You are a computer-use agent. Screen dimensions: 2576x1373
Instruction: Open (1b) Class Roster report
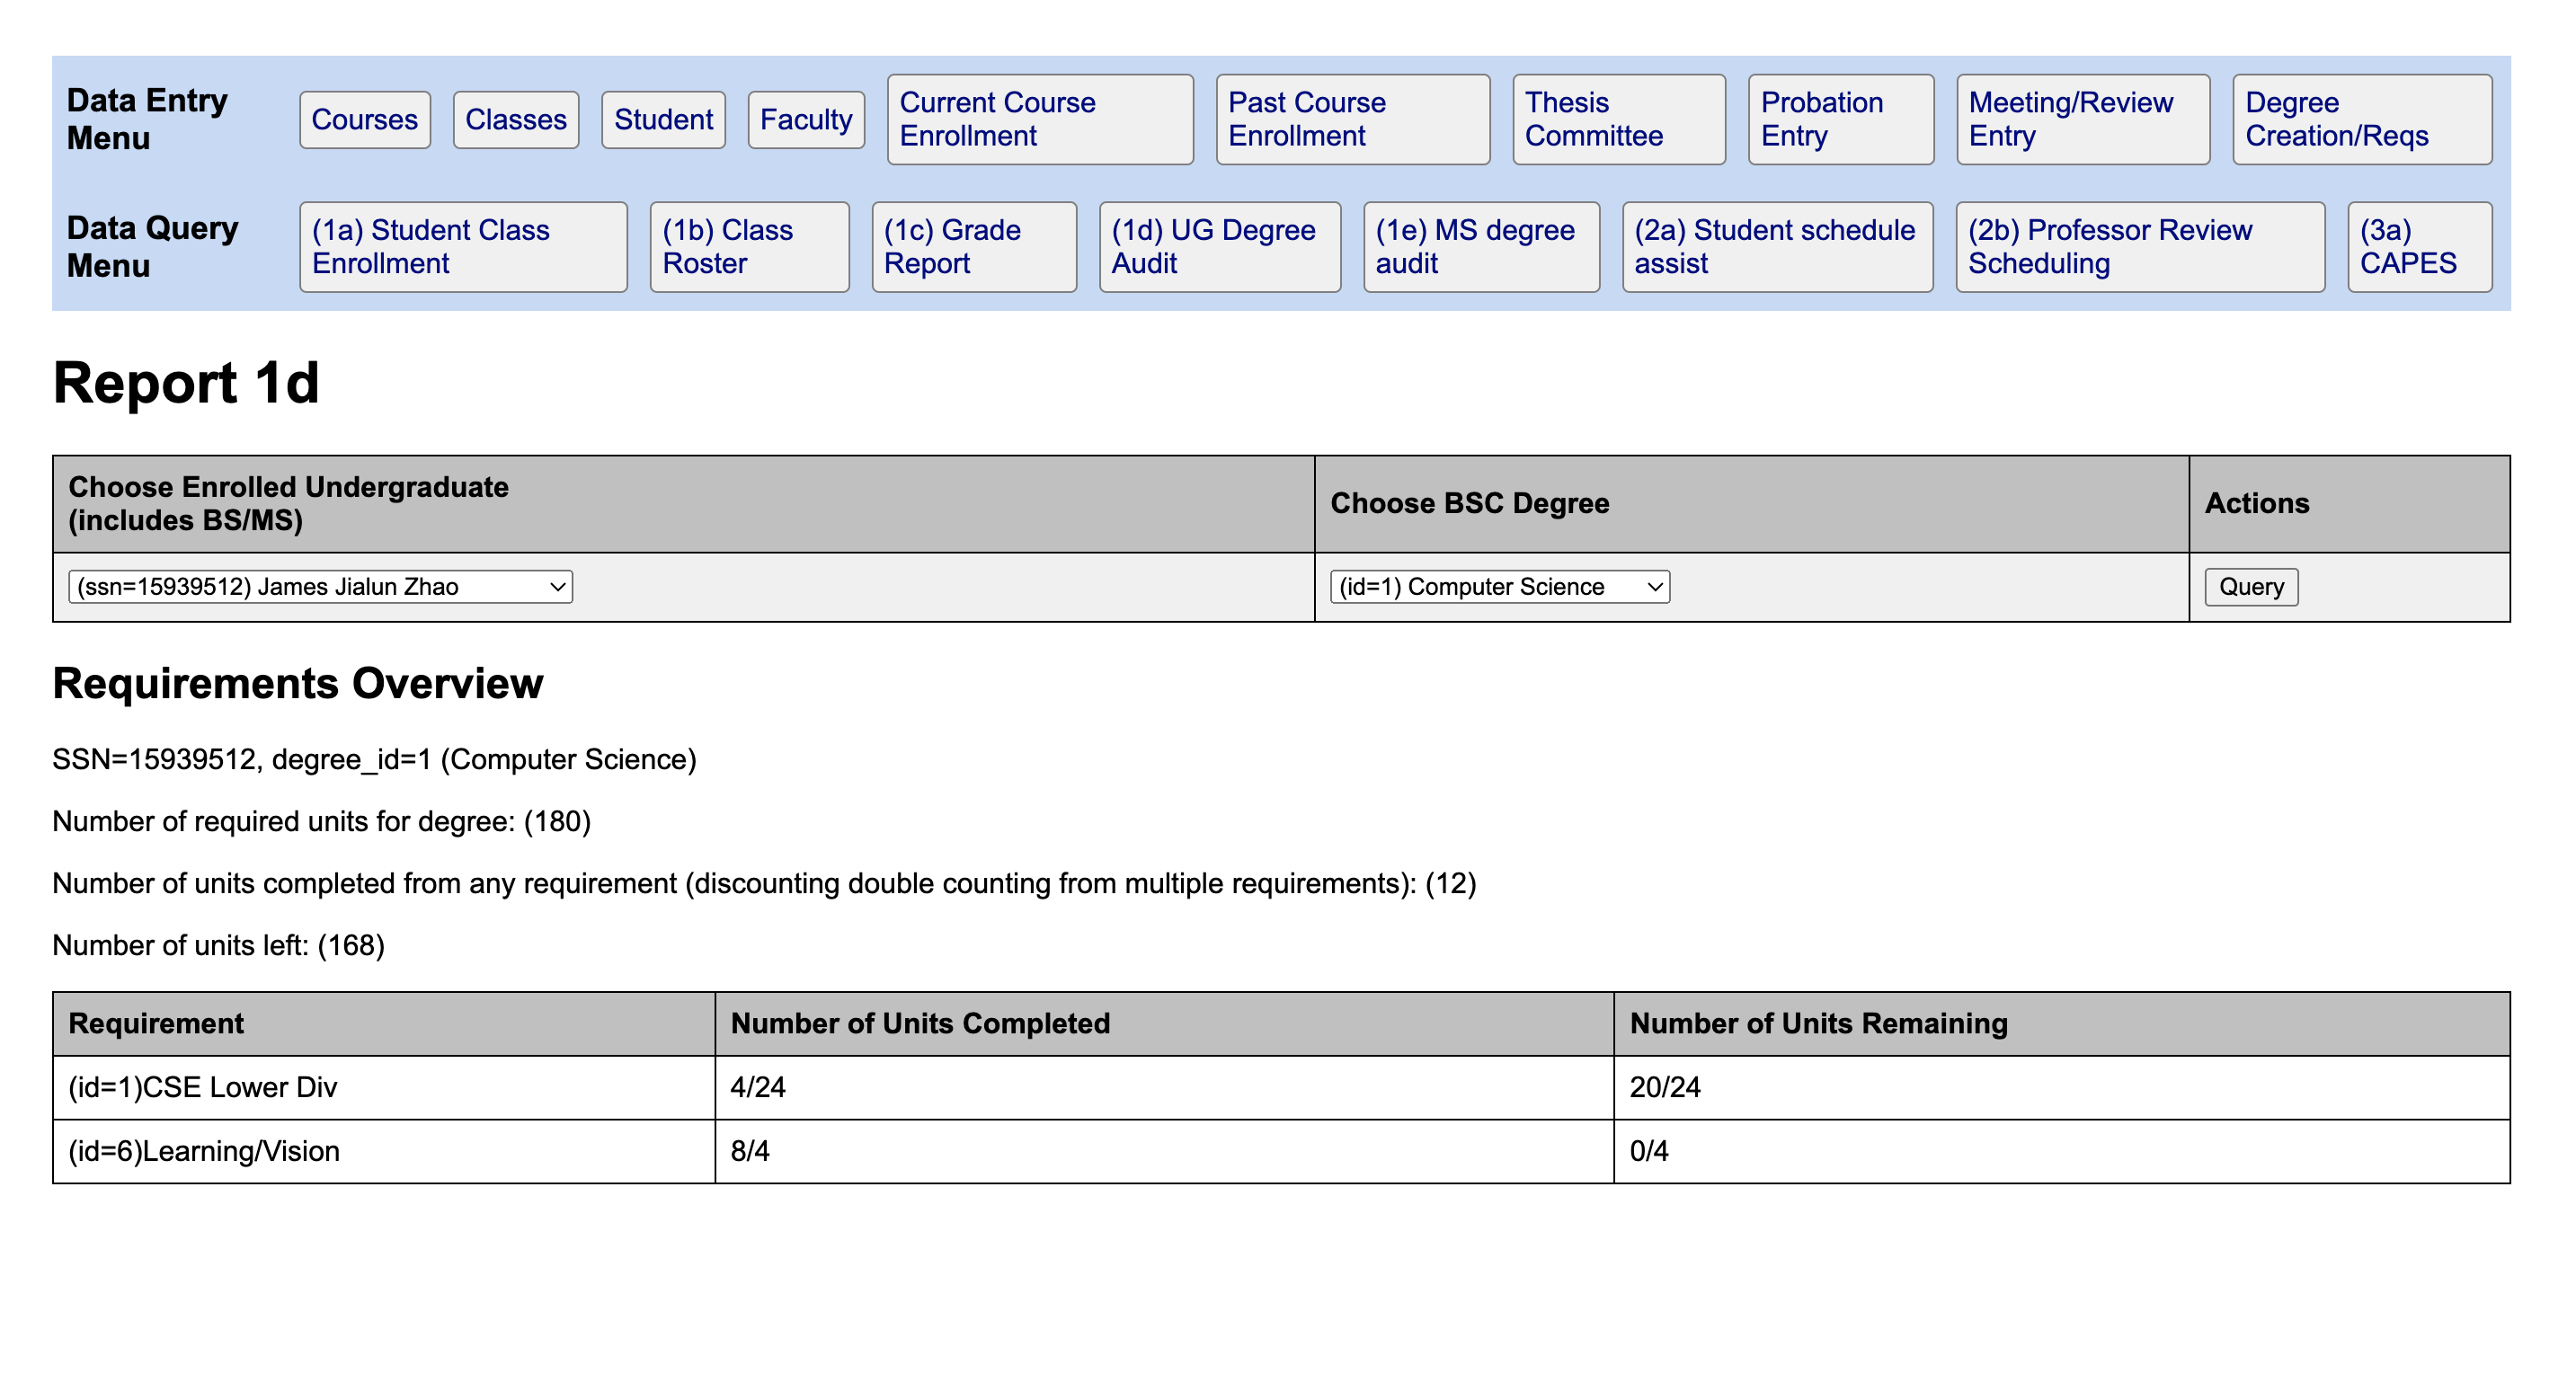(748, 247)
